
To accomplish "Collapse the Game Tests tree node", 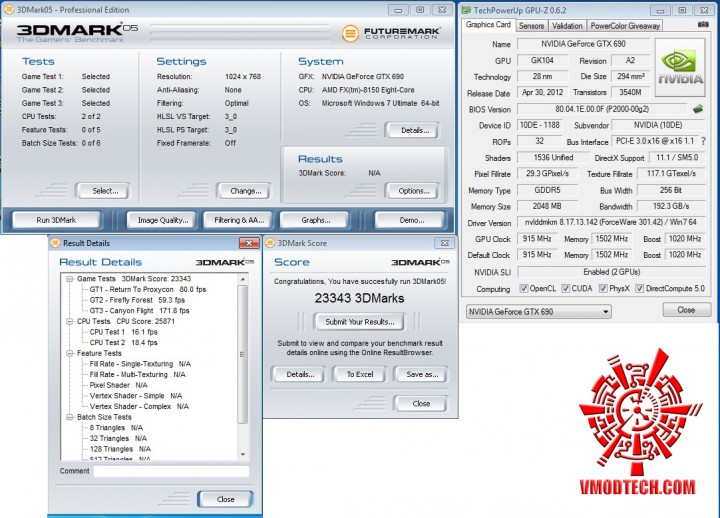I will 70,279.
